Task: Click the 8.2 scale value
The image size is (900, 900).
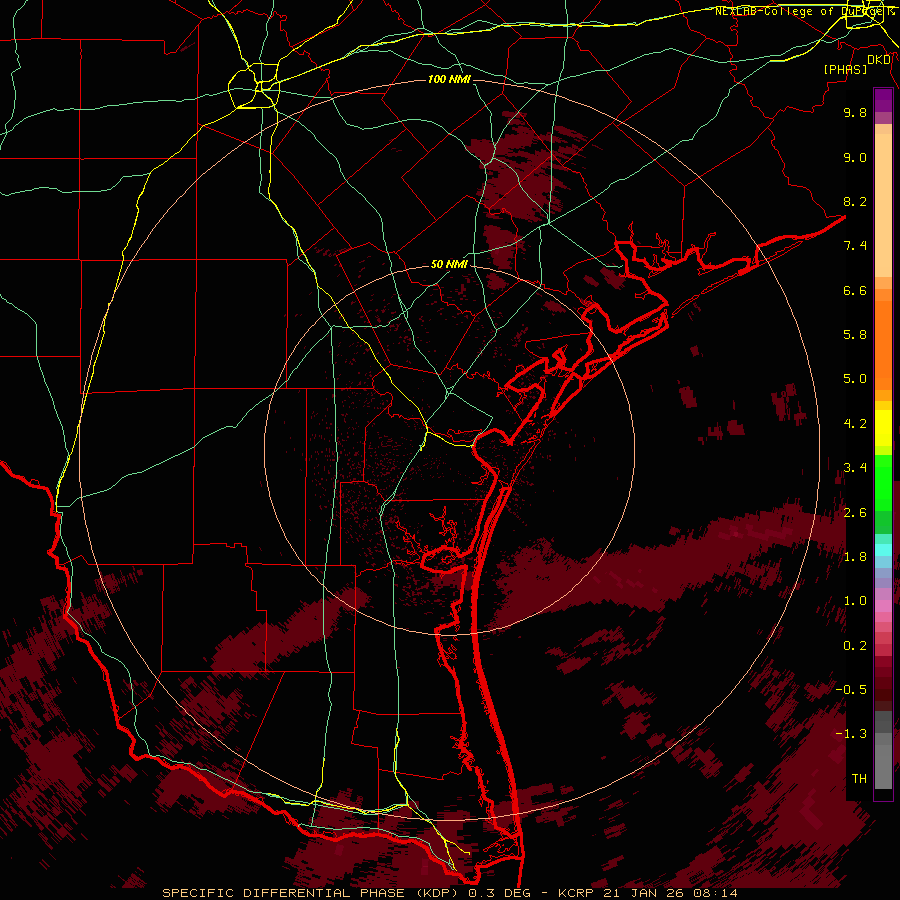Action: (x=855, y=201)
